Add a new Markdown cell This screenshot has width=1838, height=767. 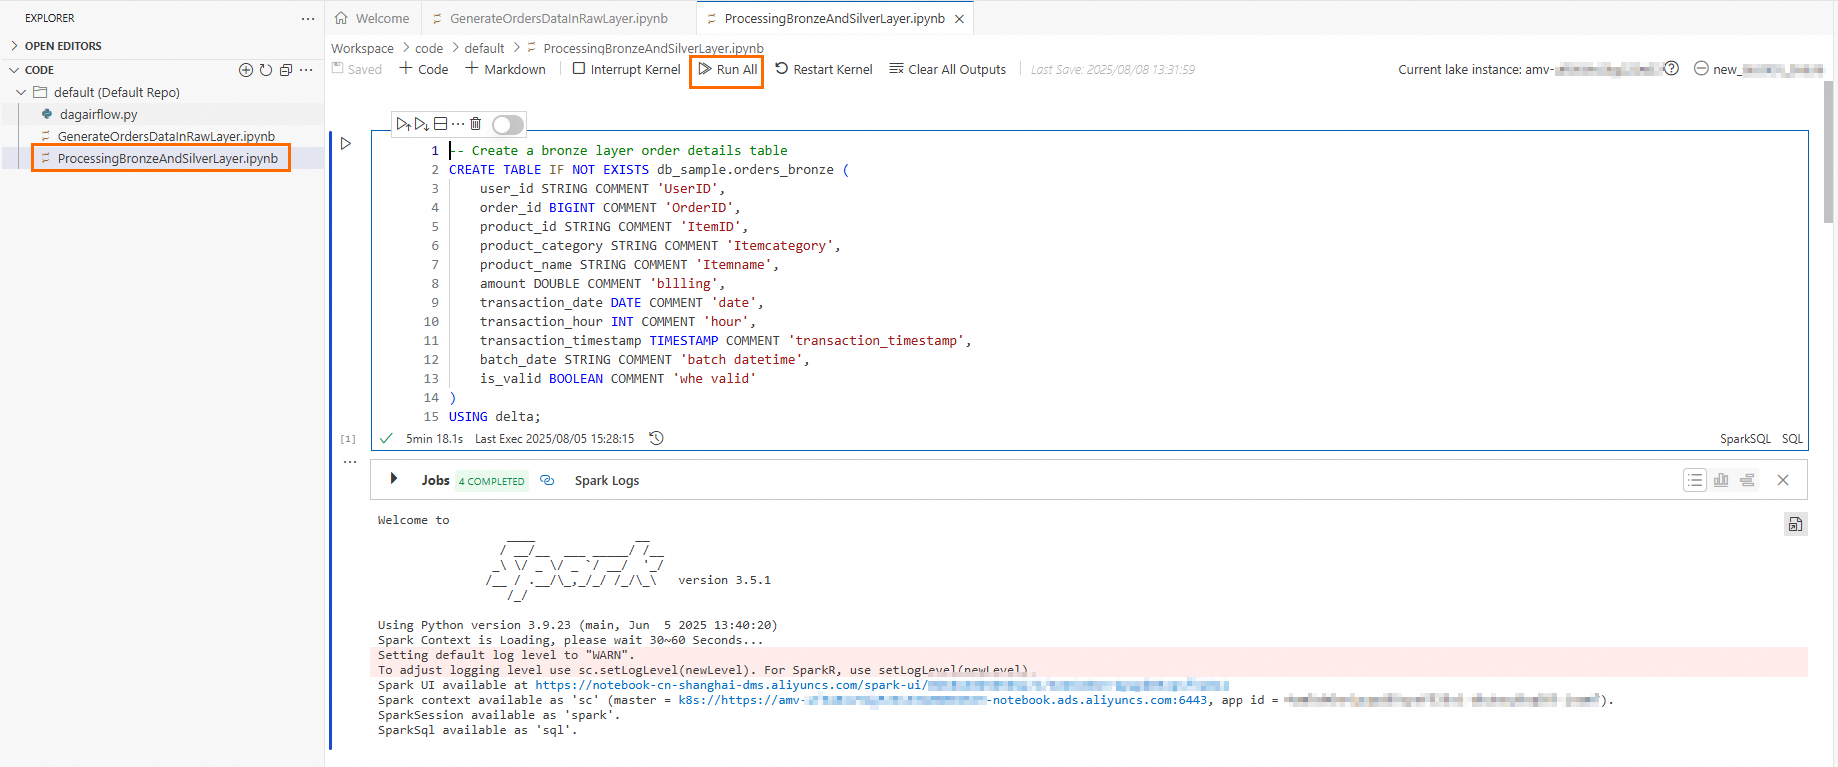tap(506, 69)
